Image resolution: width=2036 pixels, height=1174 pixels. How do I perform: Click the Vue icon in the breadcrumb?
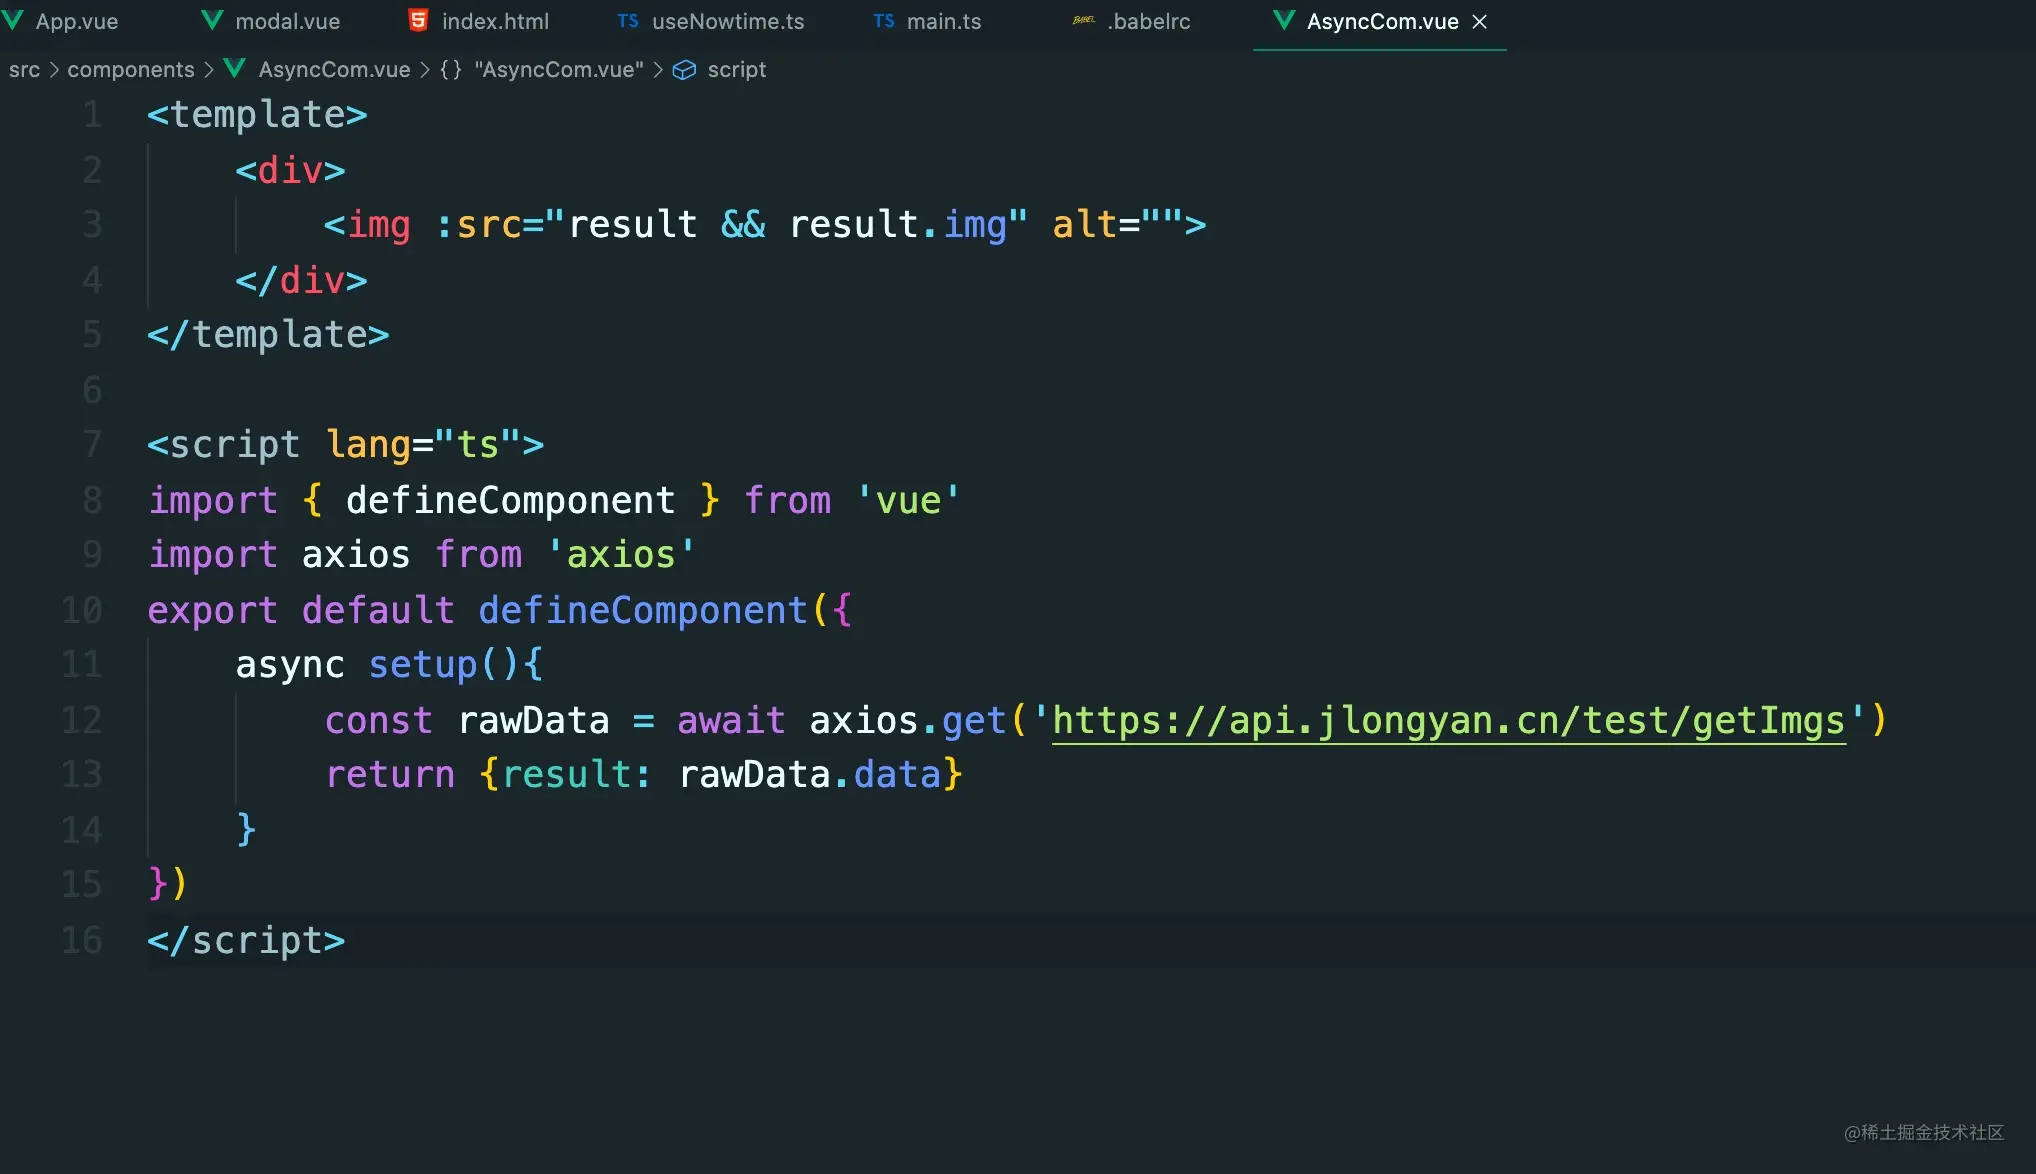235,68
